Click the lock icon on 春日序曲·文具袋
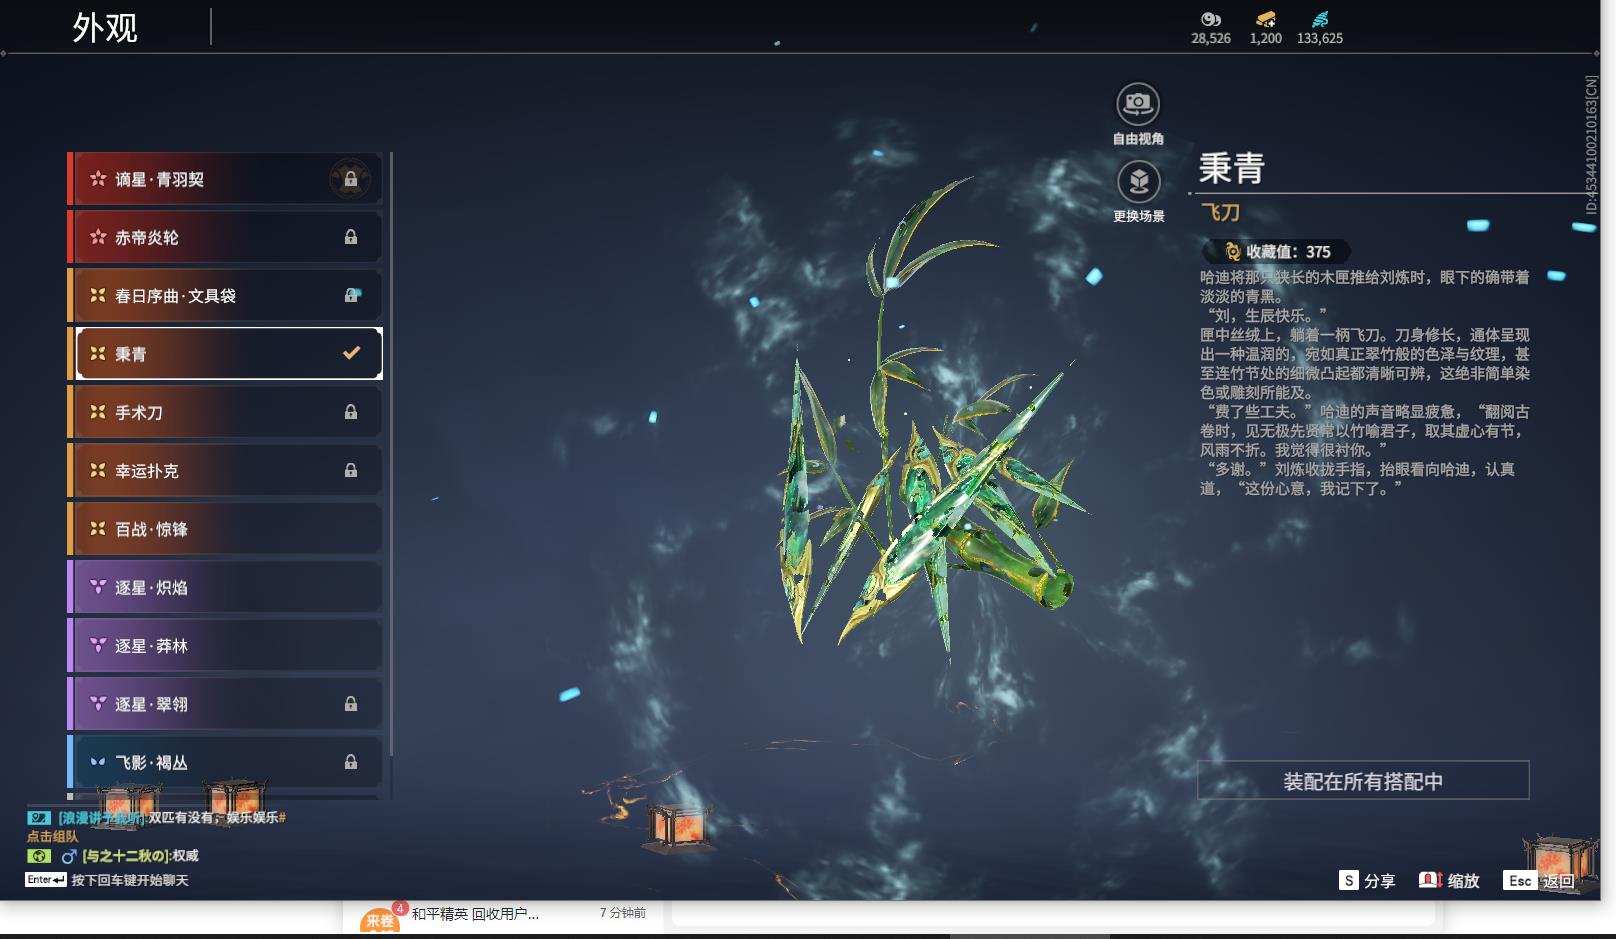The width and height of the screenshot is (1616, 939). pyautogui.click(x=351, y=295)
